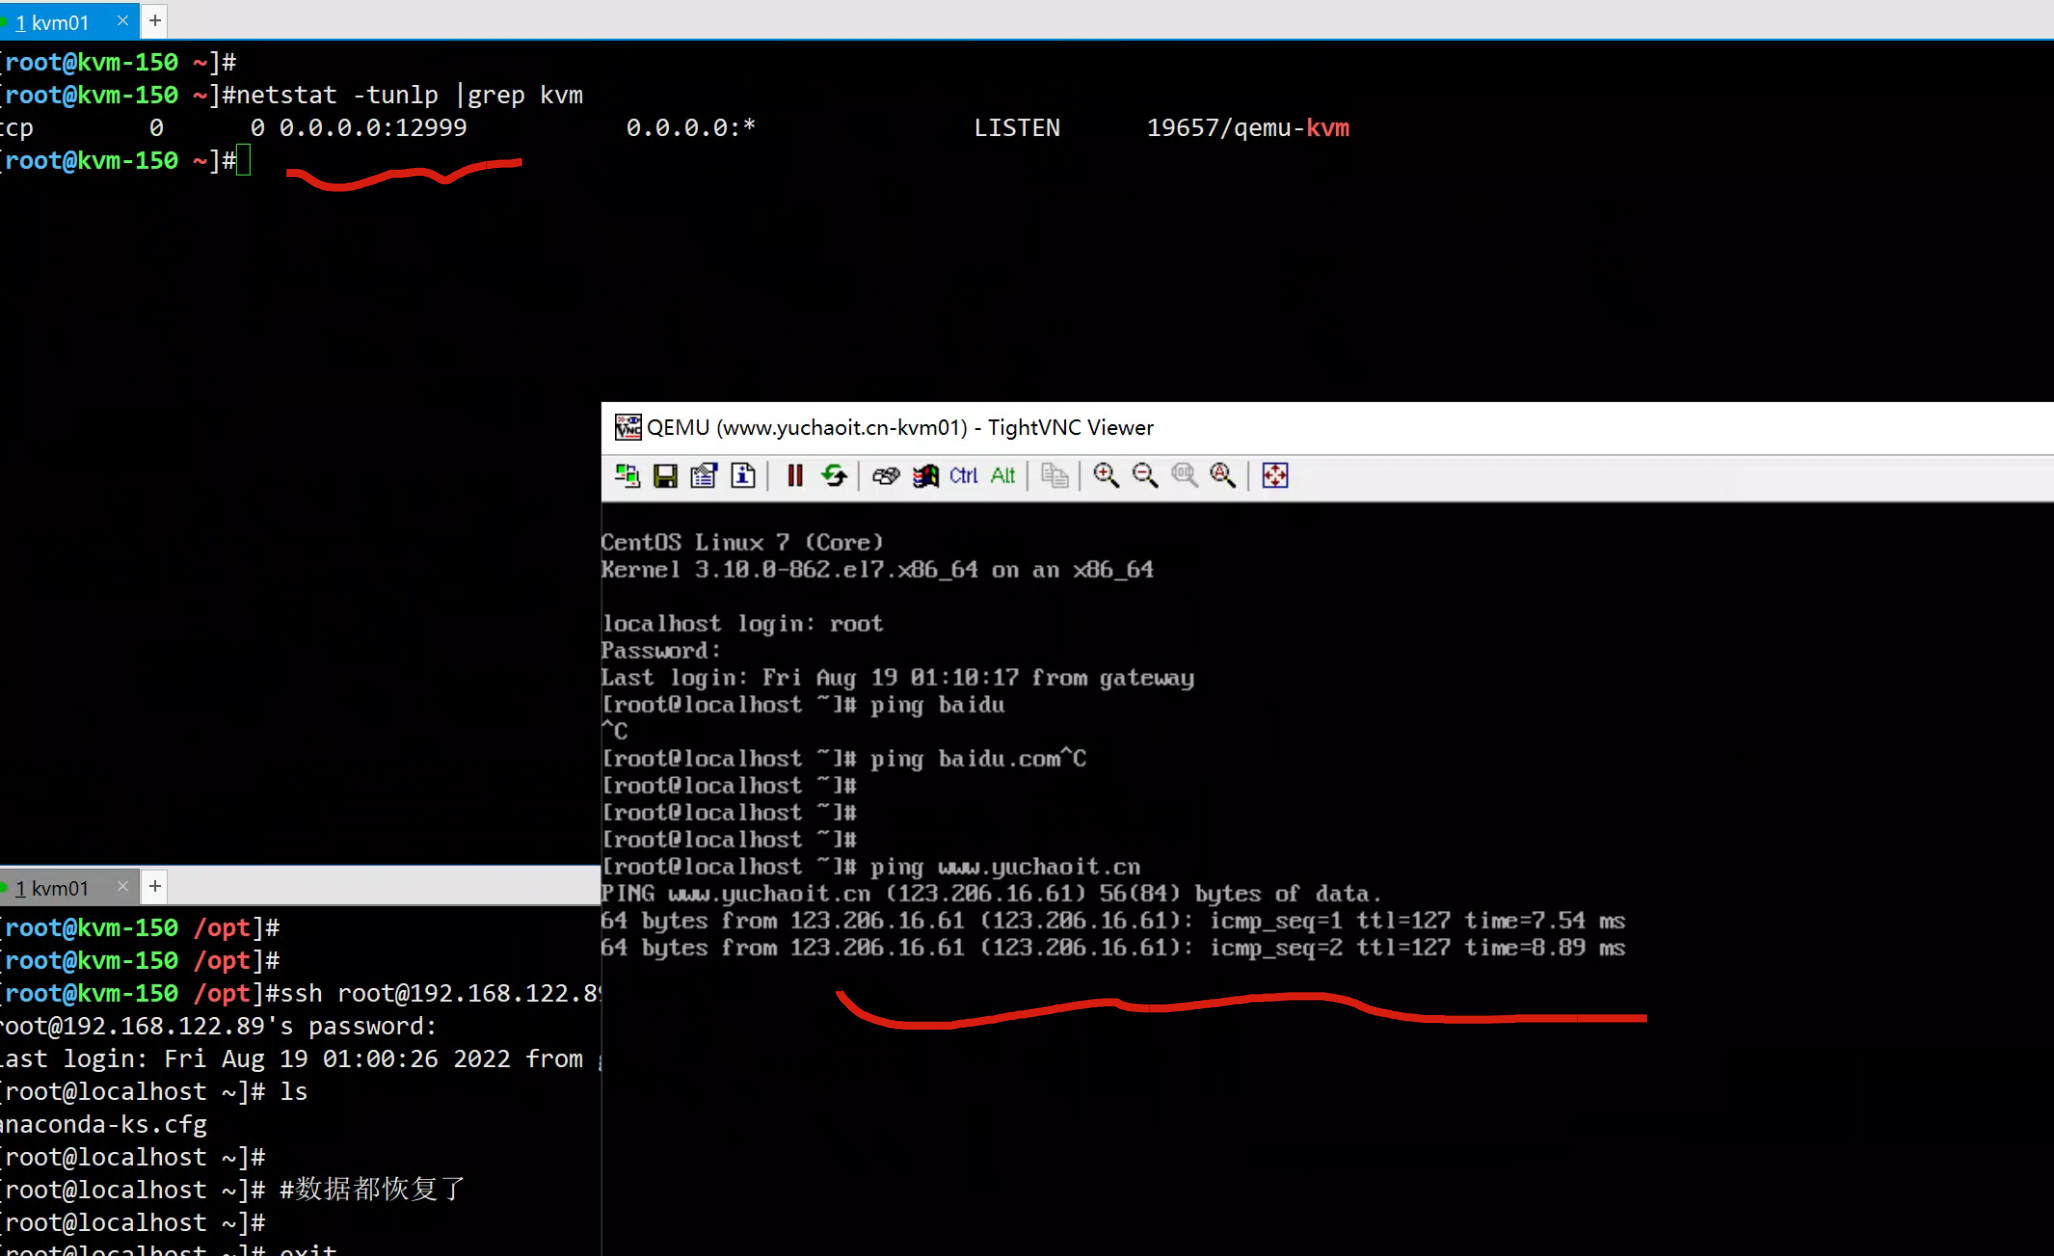Open TightVNC connection options icon
The width and height of the screenshot is (2054, 1256).
pyautogui.click(x=704, y=476)
